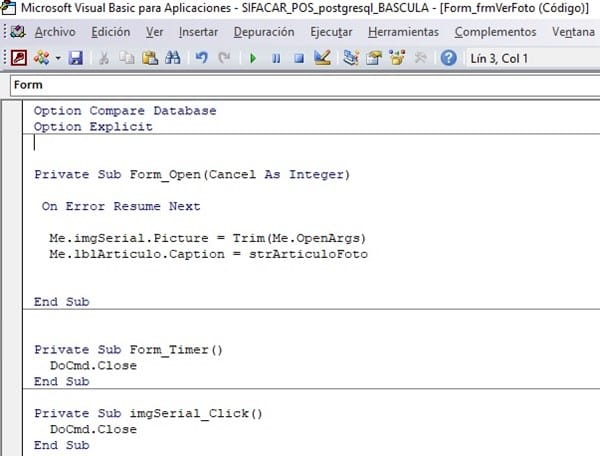The image size is (600, 456).
Task: Open the Insert Module dropdown arrow
Action: tap(58, 58)
